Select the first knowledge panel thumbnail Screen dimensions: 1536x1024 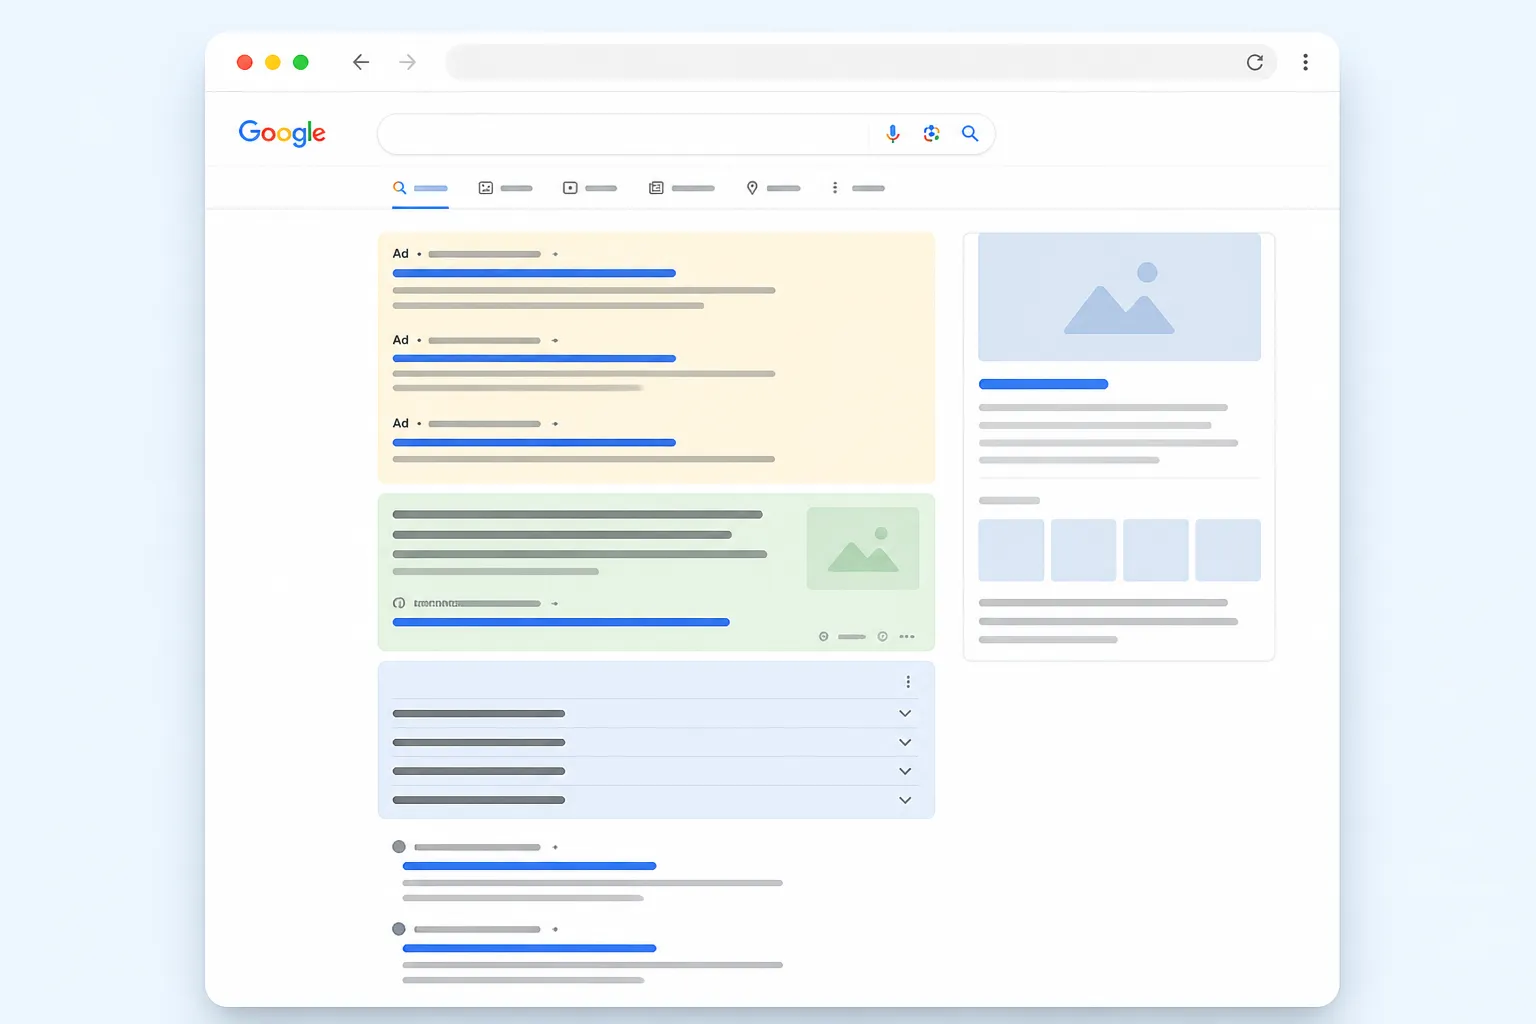pyautogui.click(x=1011, y=550)
